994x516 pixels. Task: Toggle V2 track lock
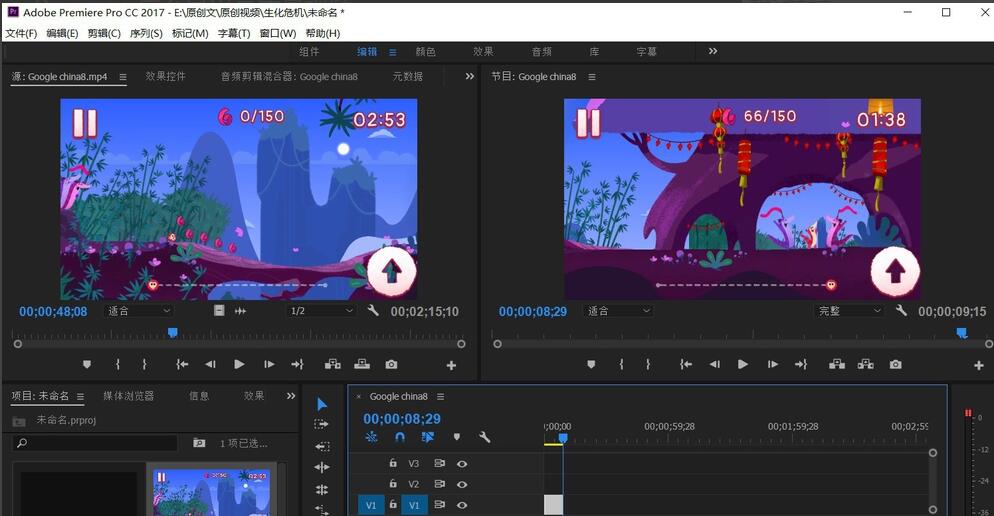click(x=393, y=484)
